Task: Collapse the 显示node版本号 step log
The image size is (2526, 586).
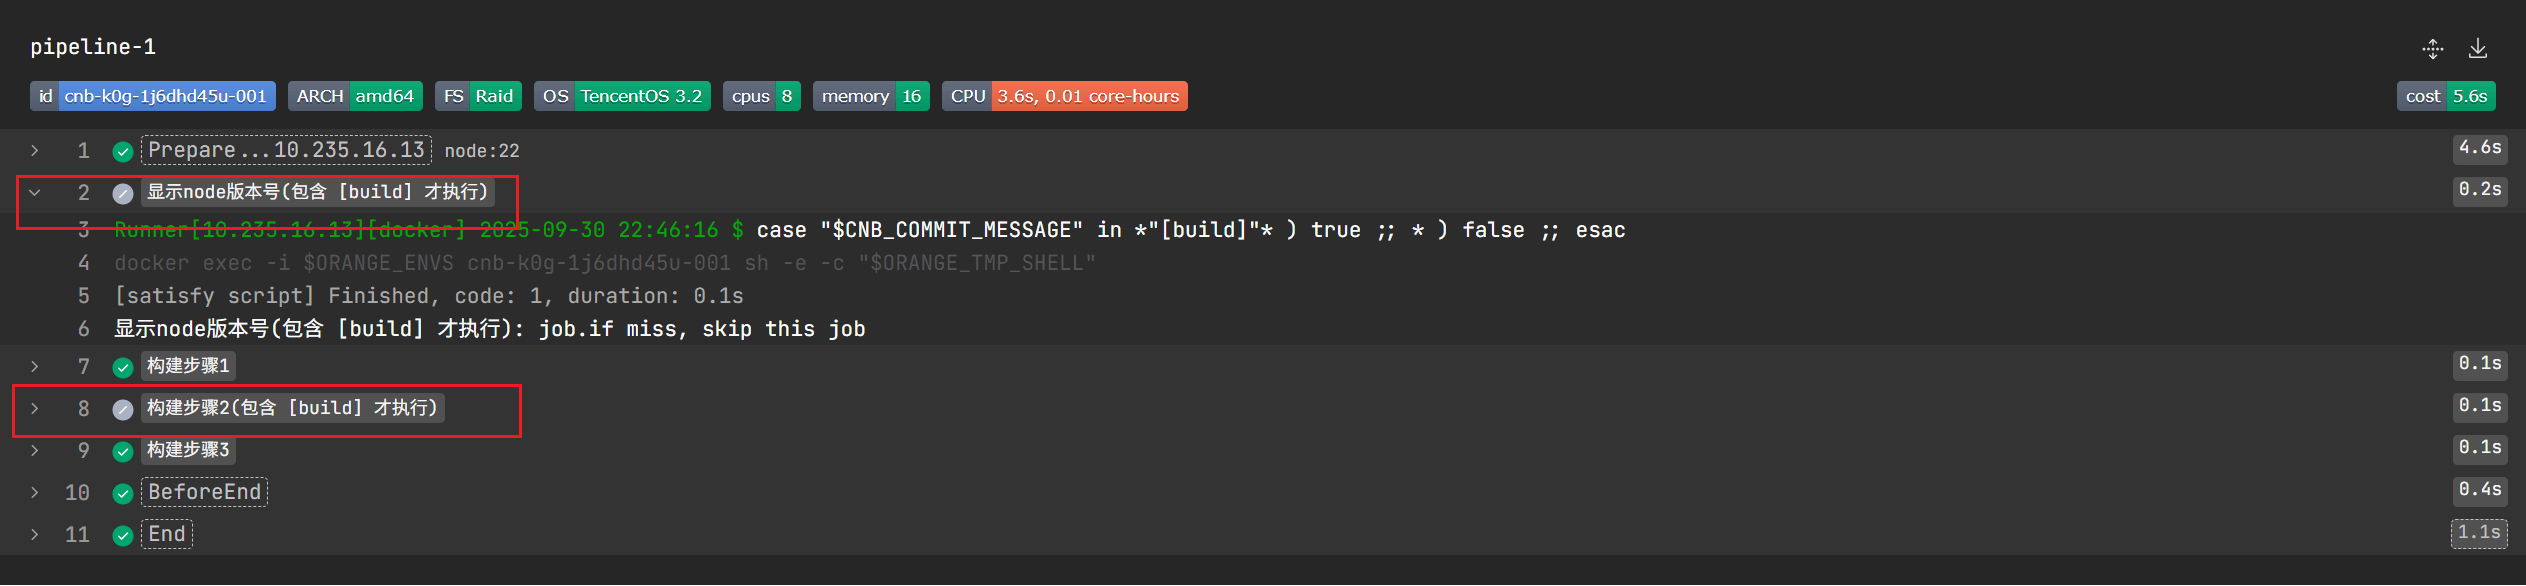Action: (x=35, y=193)
